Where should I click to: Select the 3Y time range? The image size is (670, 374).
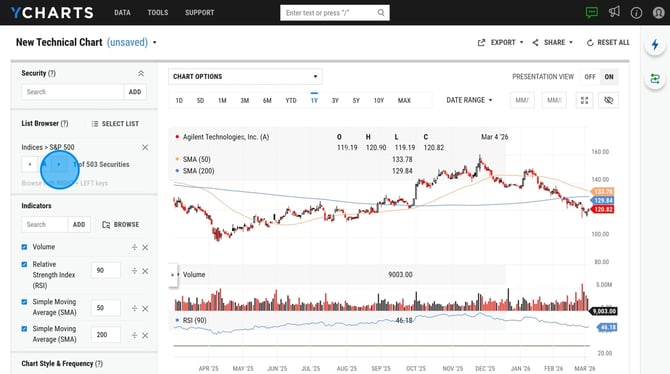335,100
